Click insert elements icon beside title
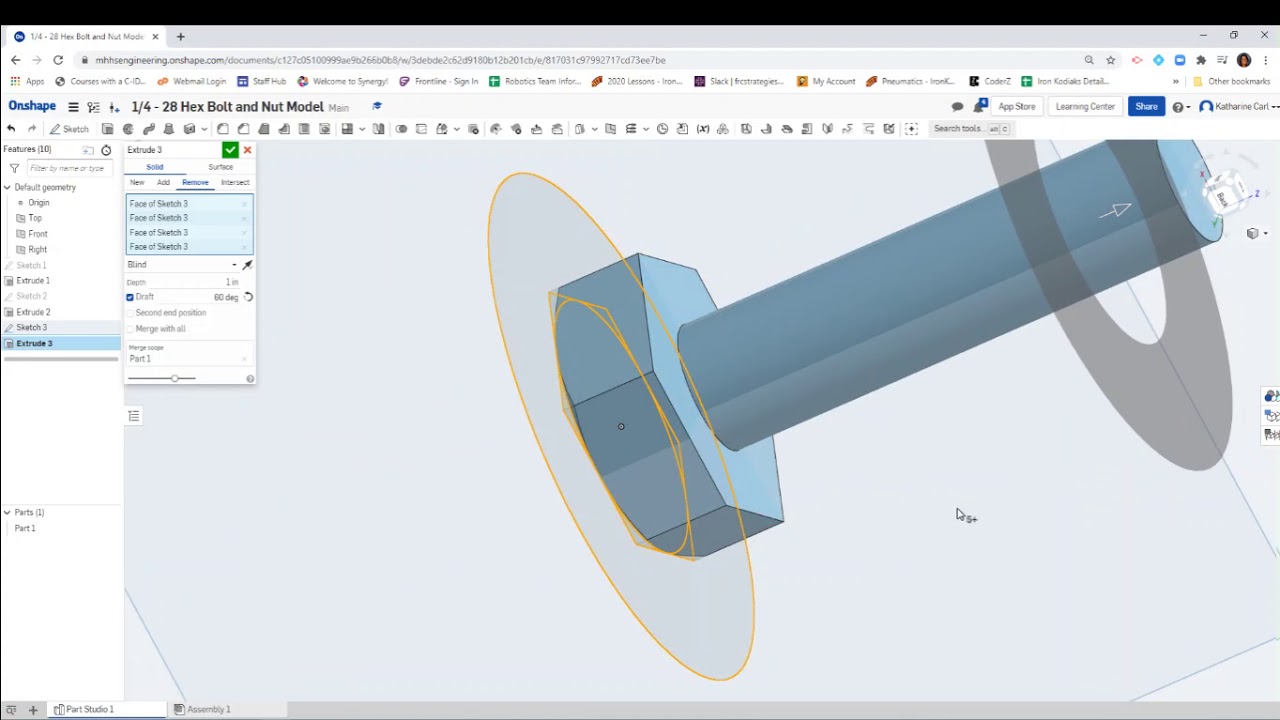The image size is (1280, 720). coord(114,107)
